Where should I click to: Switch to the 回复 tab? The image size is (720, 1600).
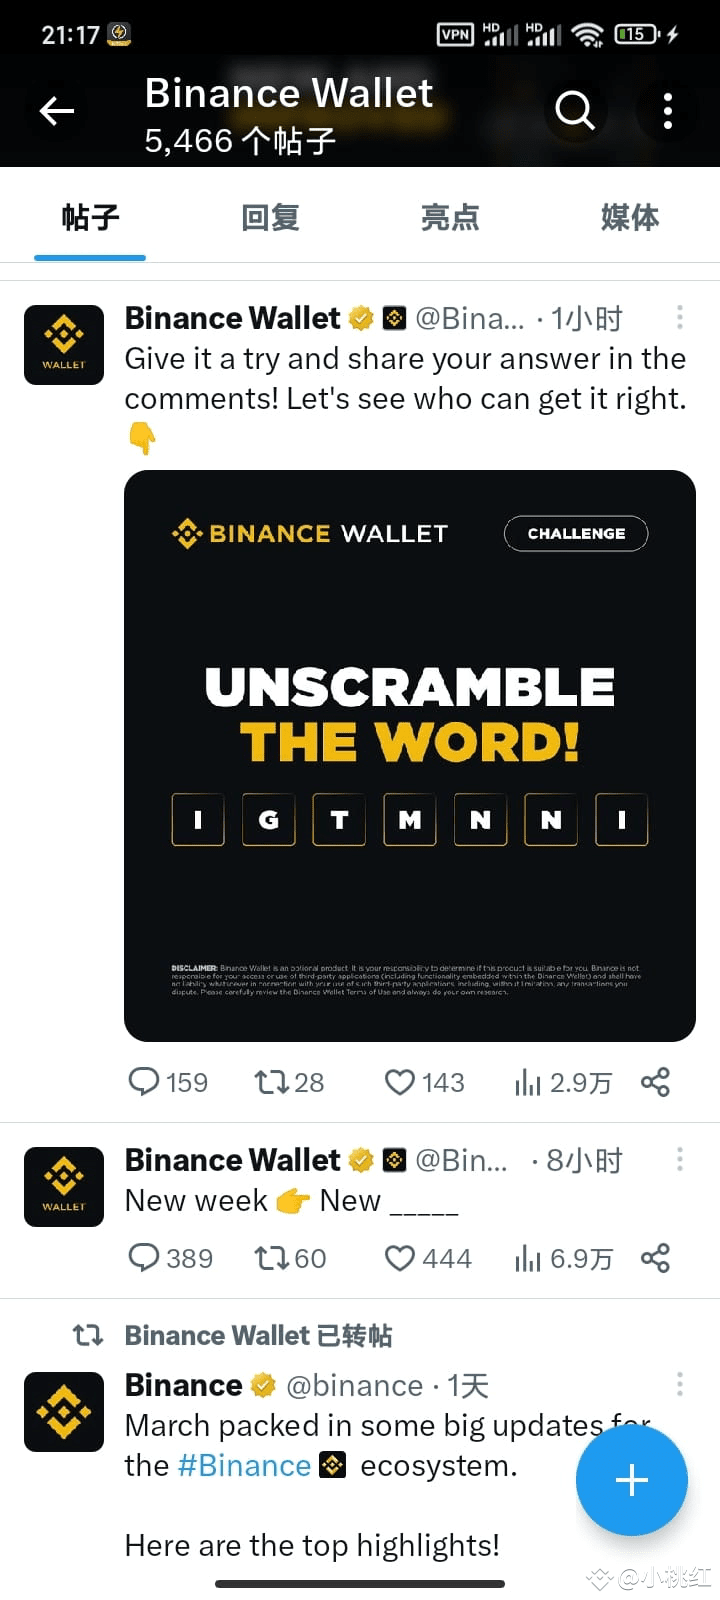(x=270, y=217)
